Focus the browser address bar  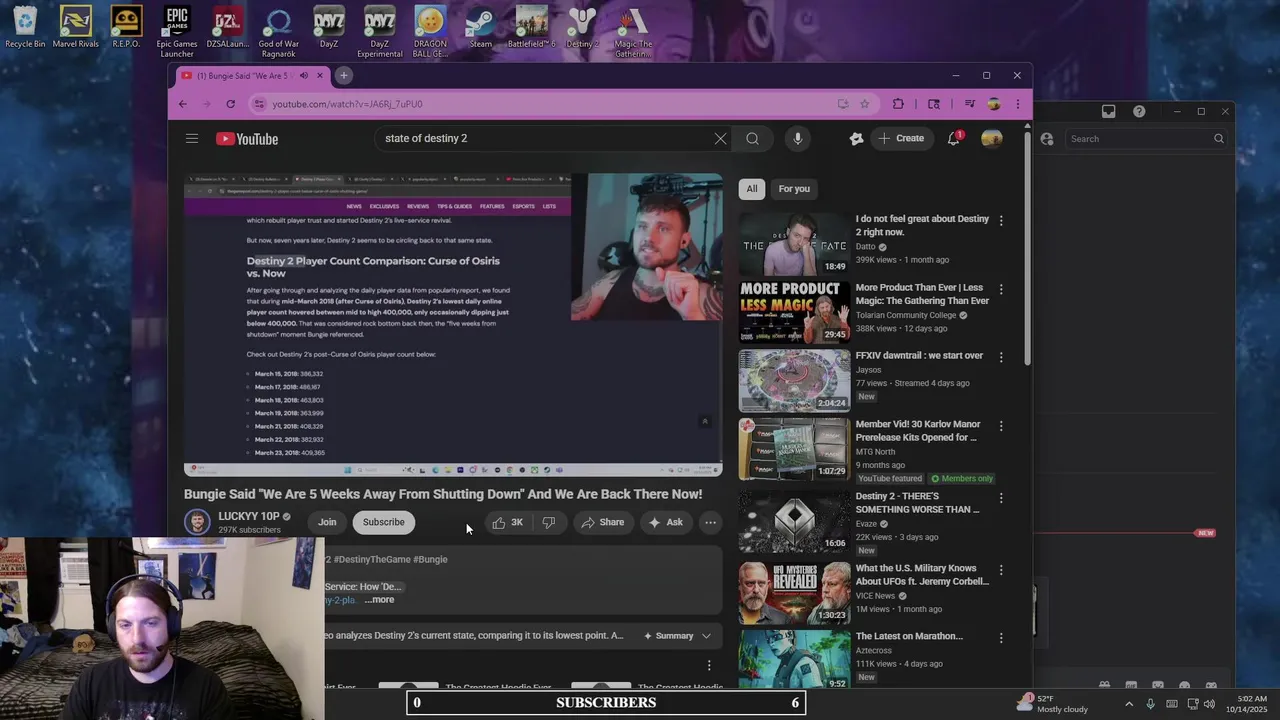coord(550,104)
